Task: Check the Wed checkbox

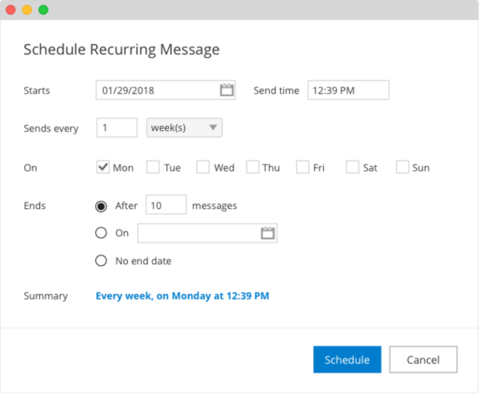Action: (203, 167)
